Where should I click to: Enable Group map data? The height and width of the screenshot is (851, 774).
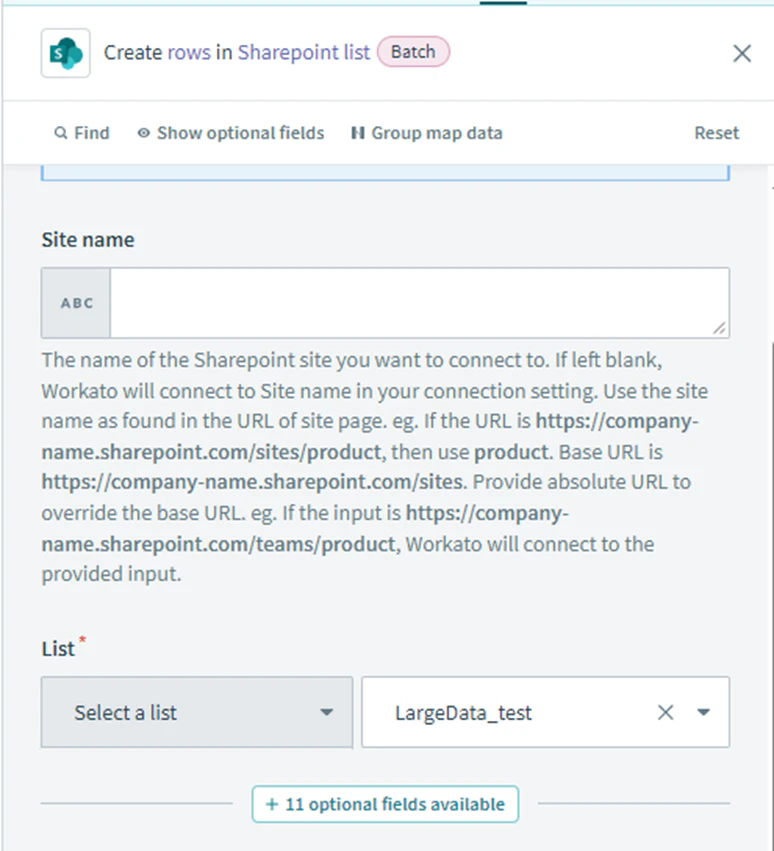pyautogui.click(x=427, y=133)
